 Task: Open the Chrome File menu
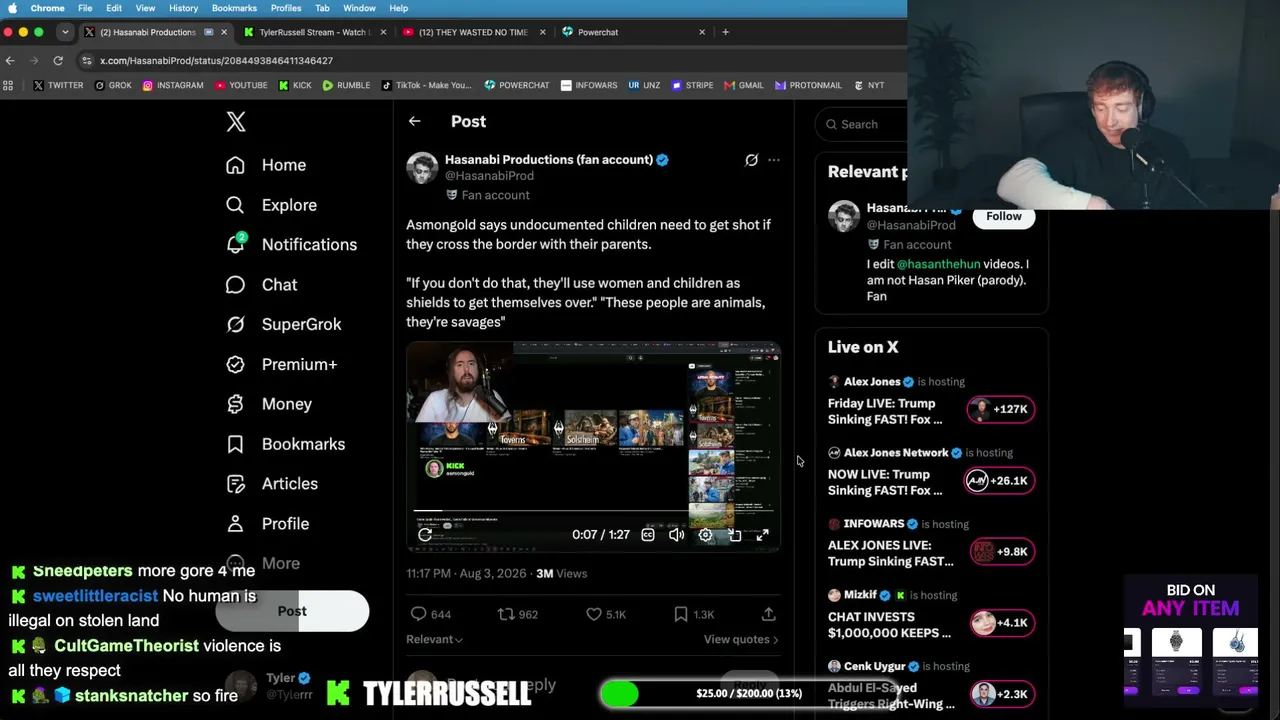(85, 8)
